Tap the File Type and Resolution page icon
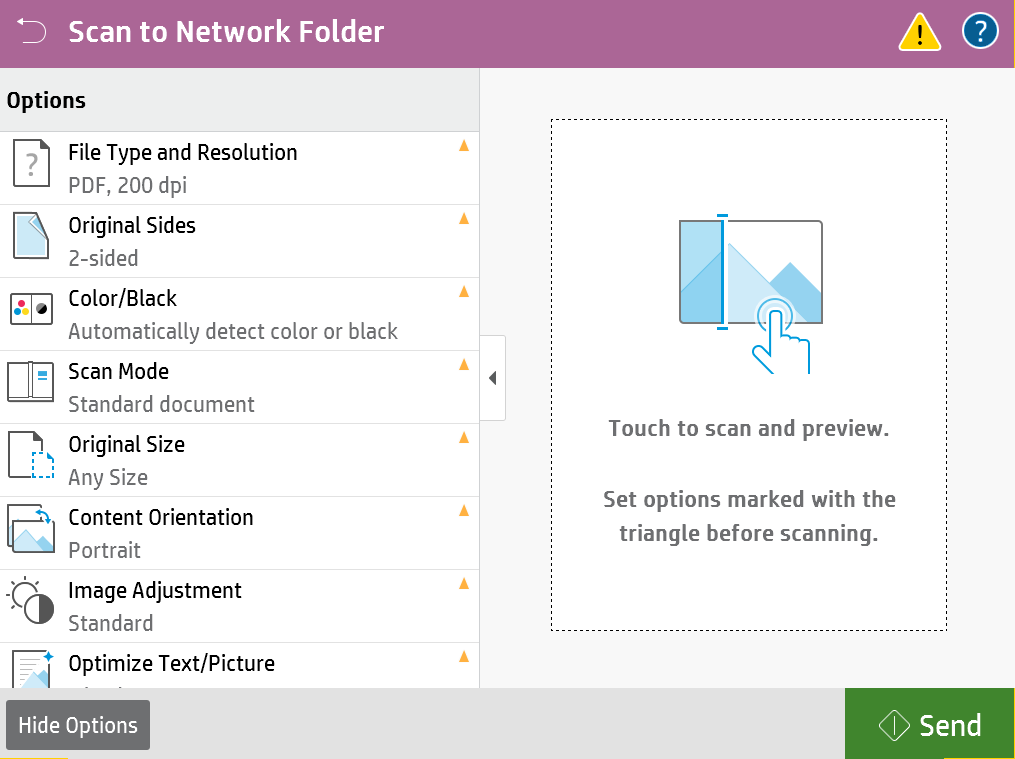Image resolution: width=1015 pixels, height=759 pixels. click(x=31, y=164)
